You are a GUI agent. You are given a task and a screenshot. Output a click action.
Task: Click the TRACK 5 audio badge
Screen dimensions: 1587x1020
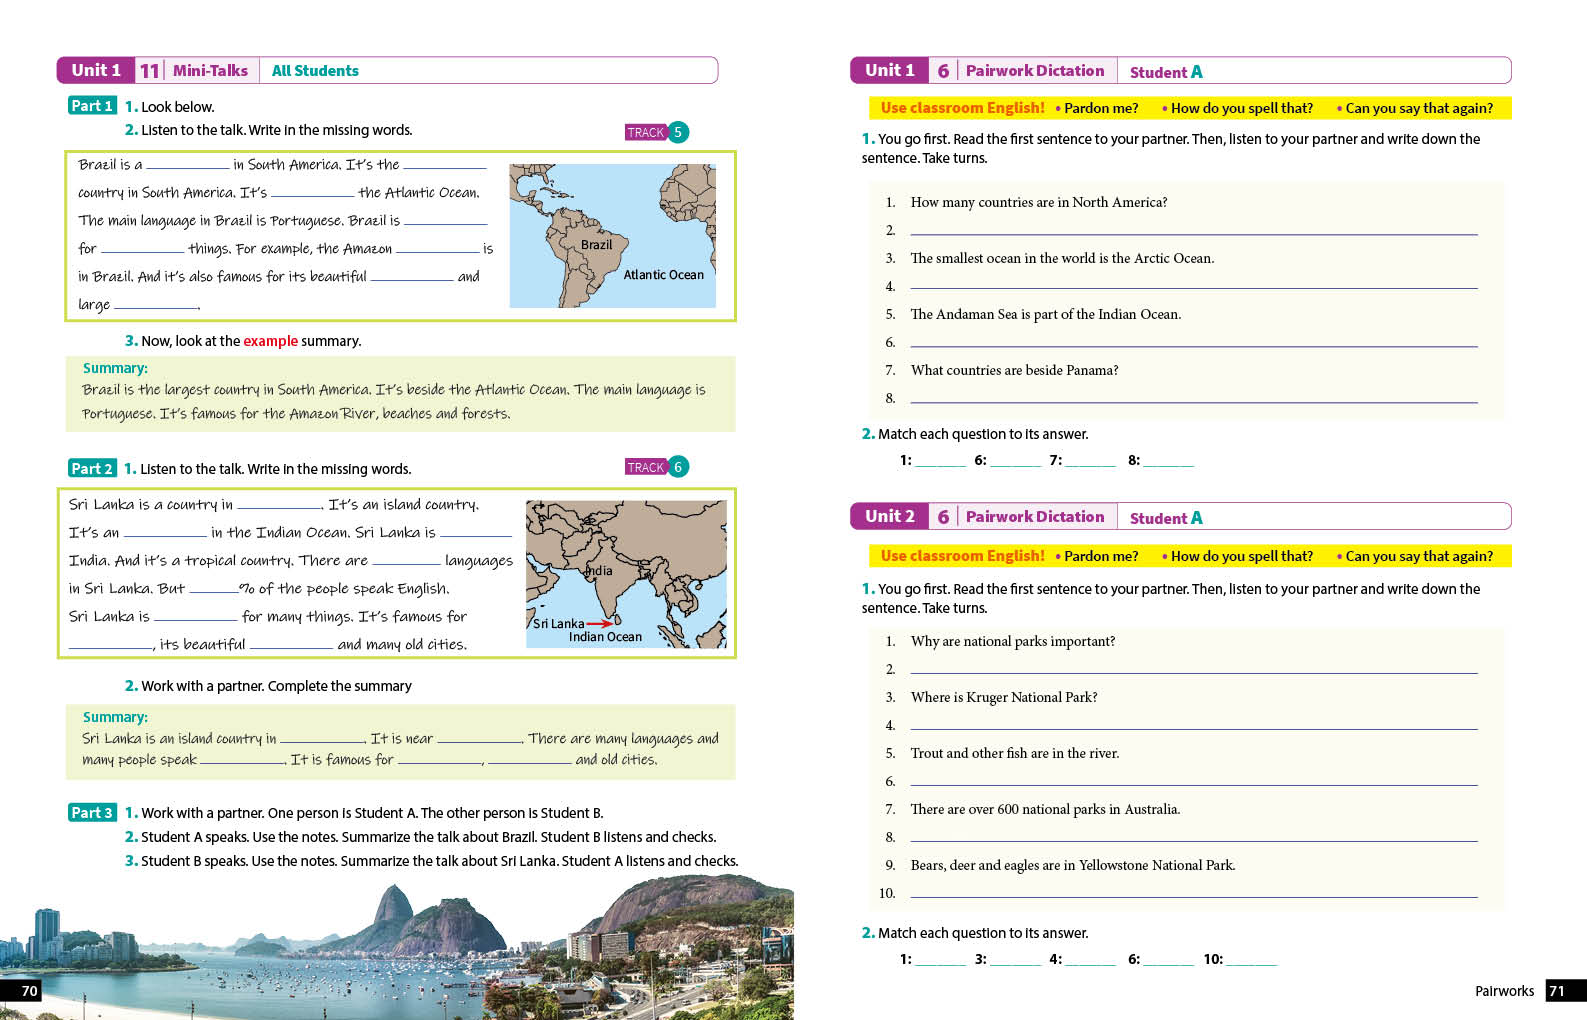(x=656, y=132)
